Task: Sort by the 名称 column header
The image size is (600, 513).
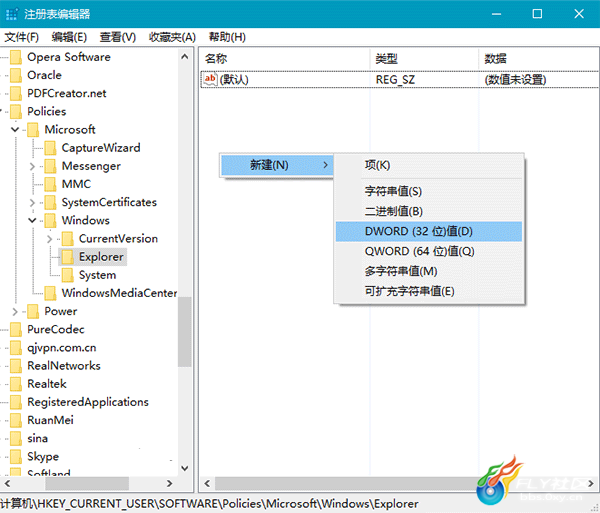Action: 285,59
